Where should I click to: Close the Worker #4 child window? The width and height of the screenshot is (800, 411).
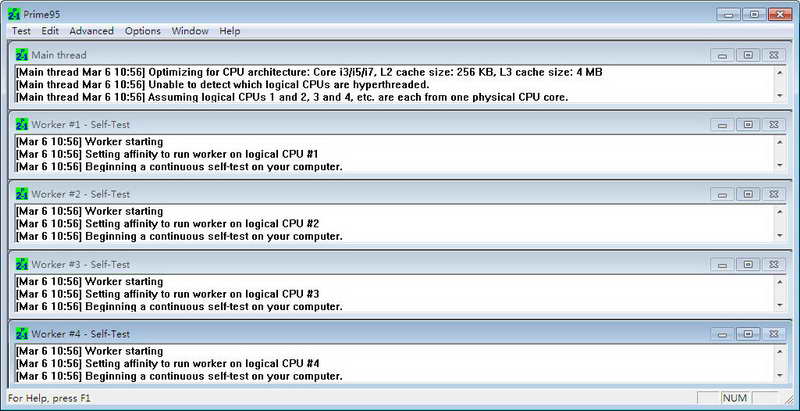click(774, 334)
